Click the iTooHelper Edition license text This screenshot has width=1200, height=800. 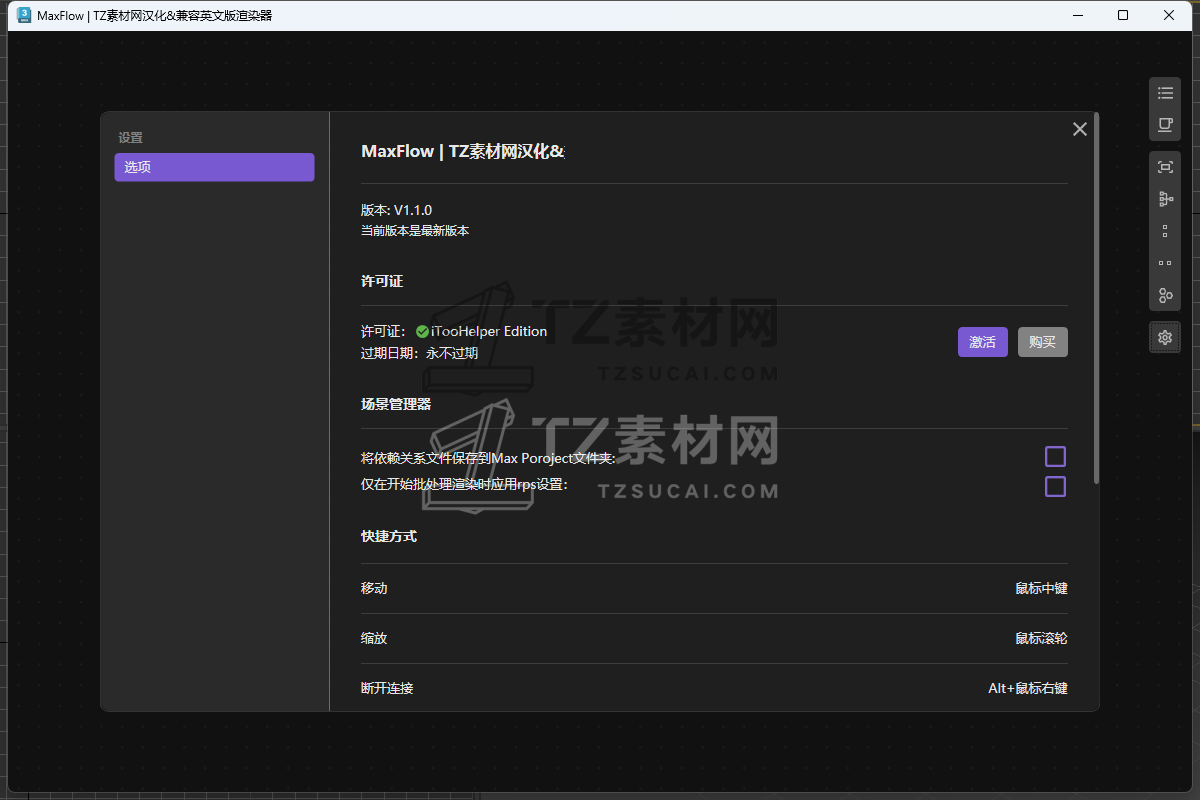tap(489, 331)
